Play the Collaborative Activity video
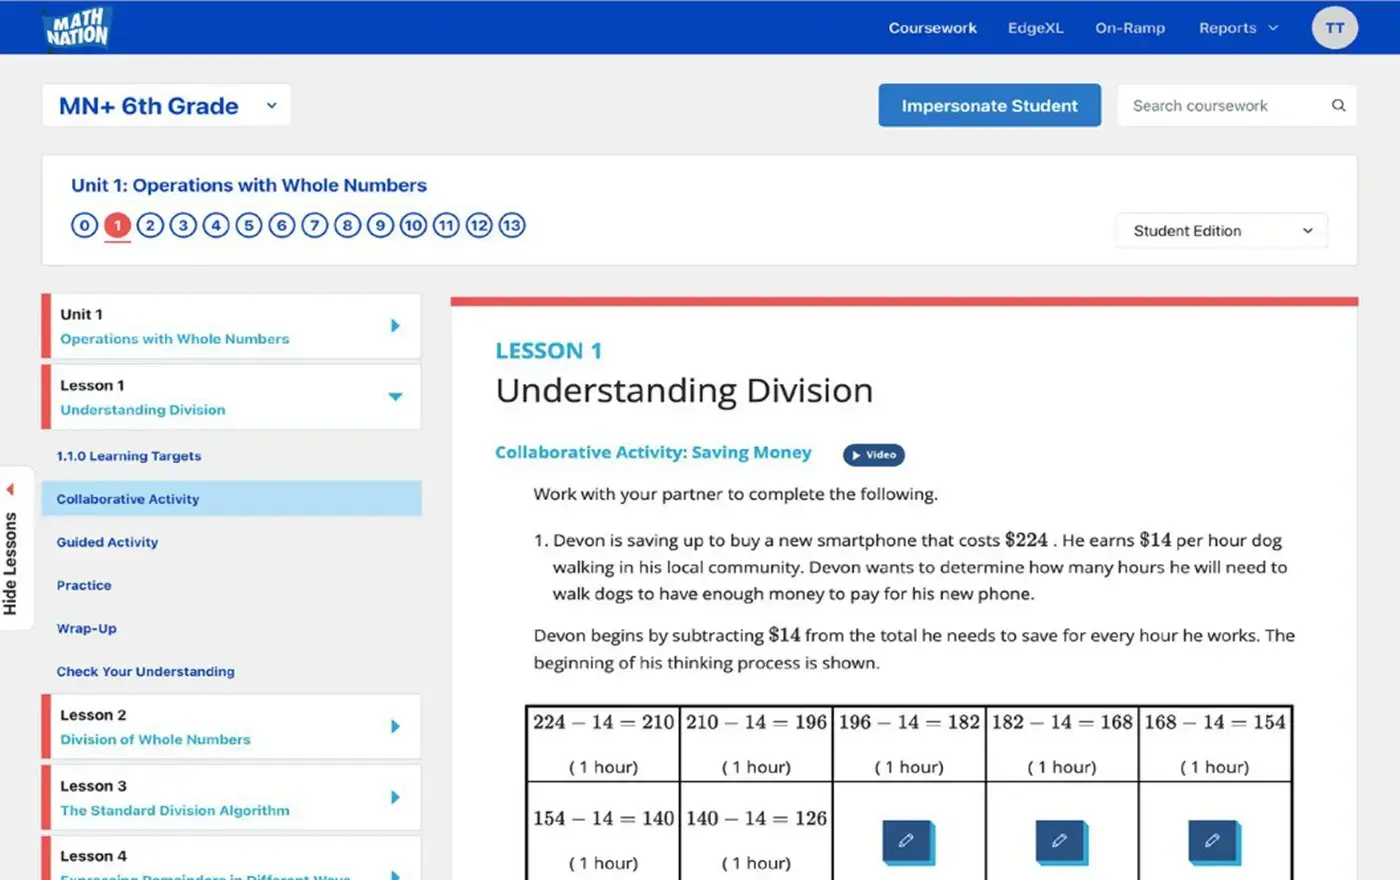 873,455
